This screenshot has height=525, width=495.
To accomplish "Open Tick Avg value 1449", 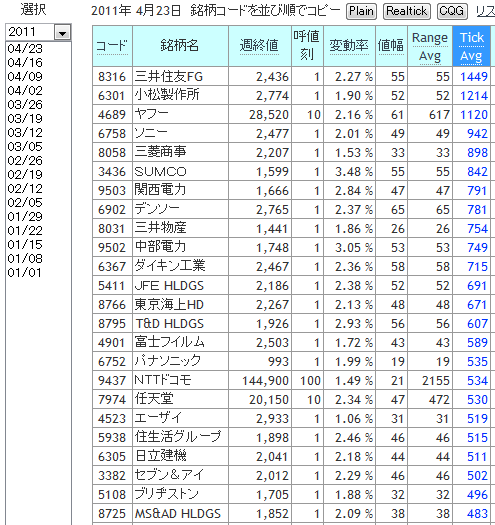I will coord(474,77).
